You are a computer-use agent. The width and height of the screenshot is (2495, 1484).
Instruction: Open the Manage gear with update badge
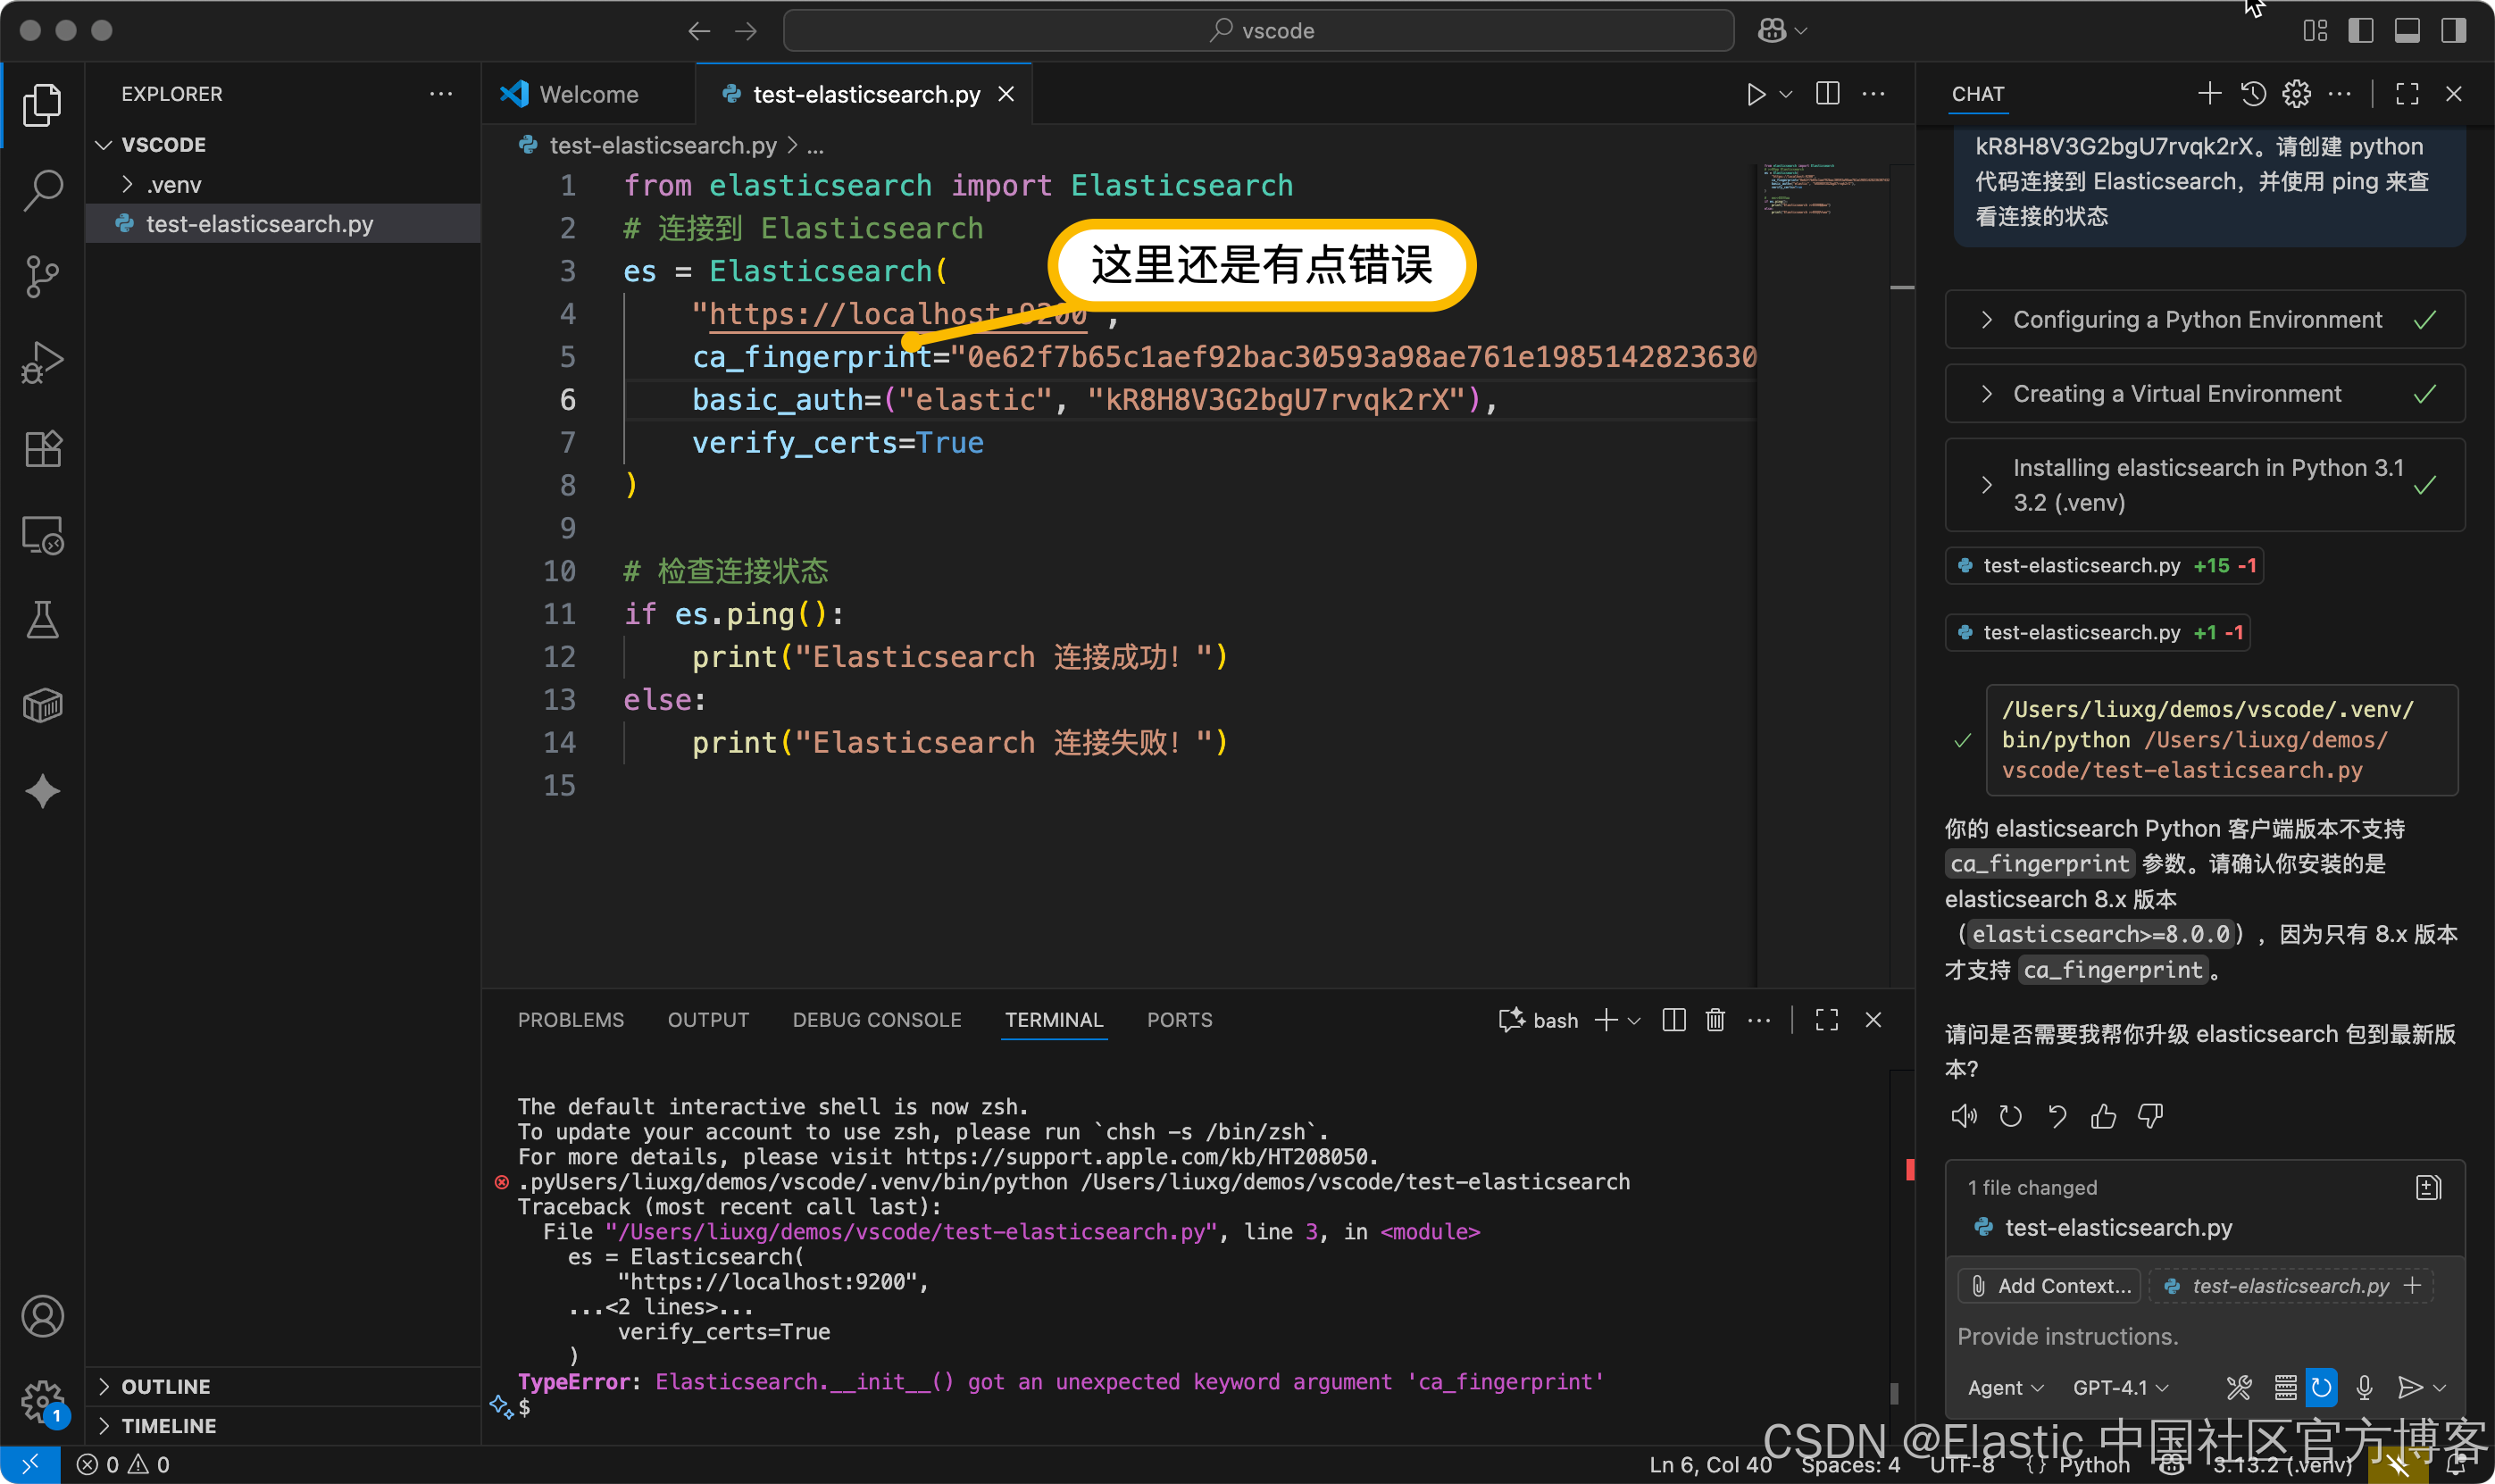(x=42, y=1401)
